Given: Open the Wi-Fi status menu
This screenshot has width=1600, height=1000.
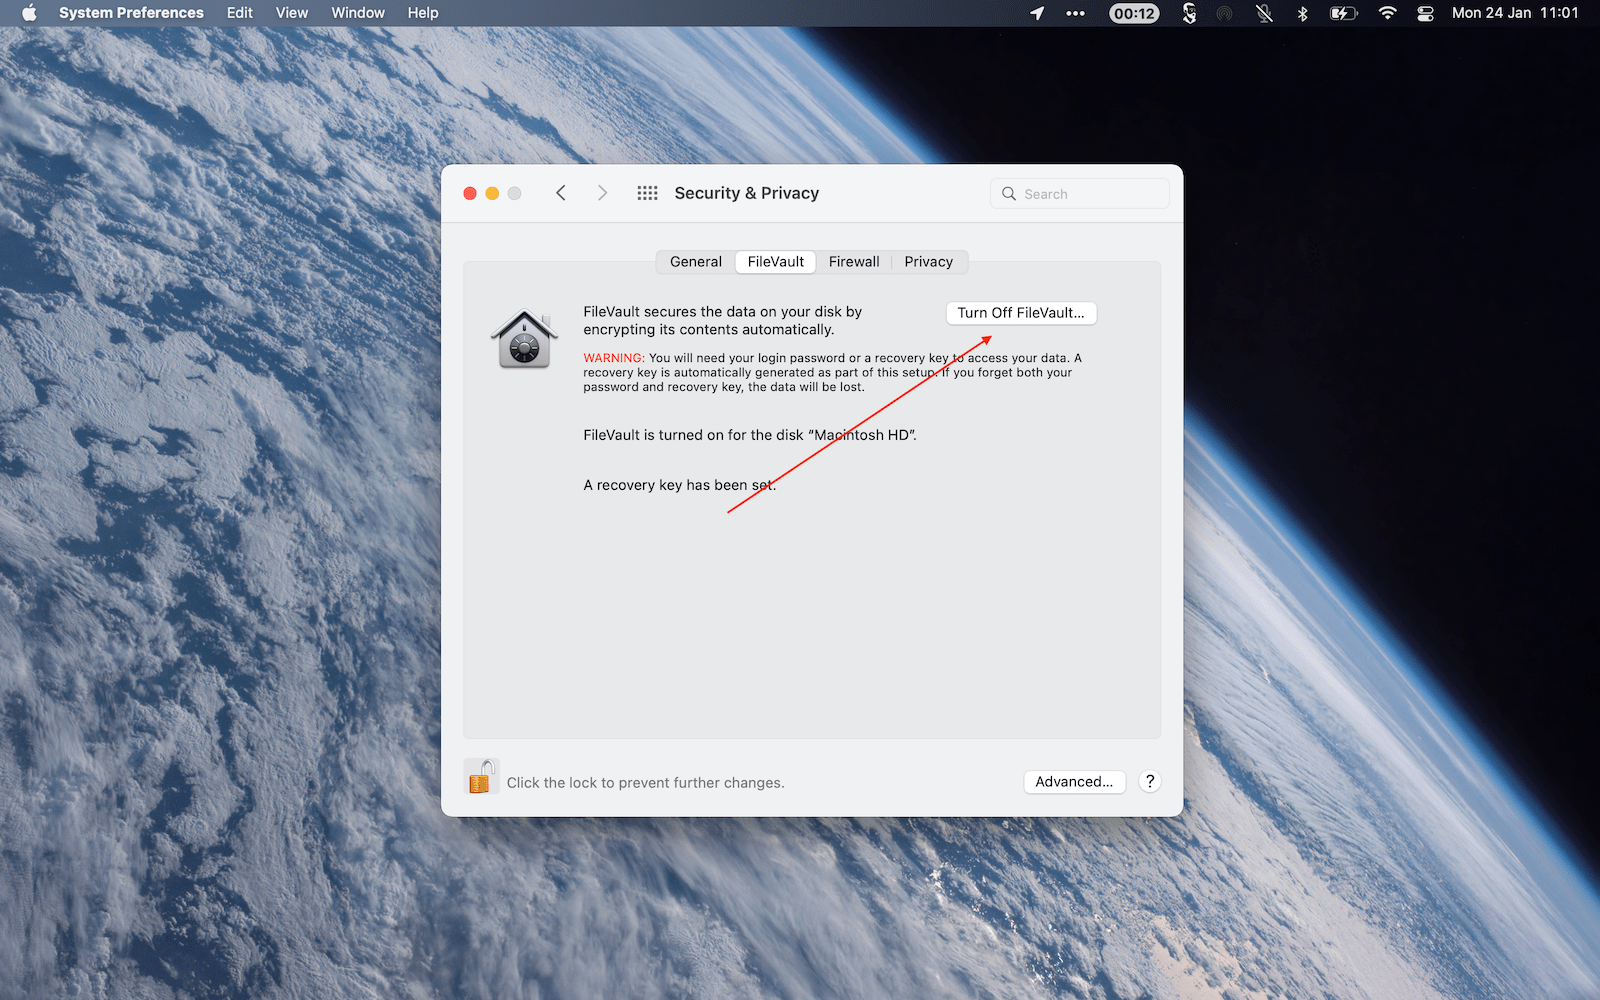Looking at the screenshot, I should (1387, 13).
